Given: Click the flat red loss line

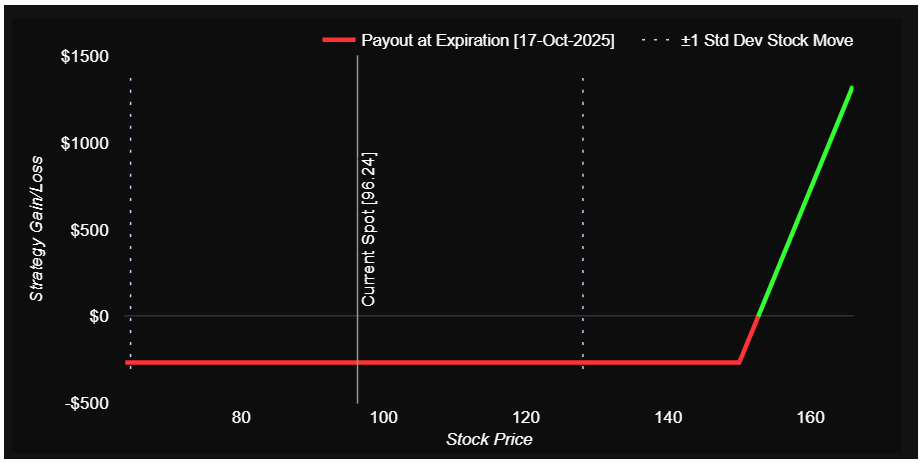Looking at the screenshot, I should (450, 362).
